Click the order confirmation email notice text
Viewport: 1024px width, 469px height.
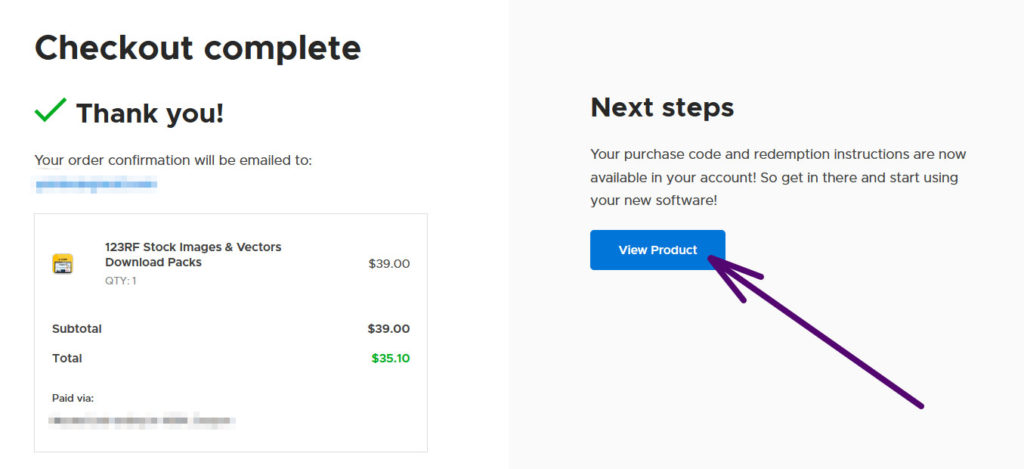173,160
